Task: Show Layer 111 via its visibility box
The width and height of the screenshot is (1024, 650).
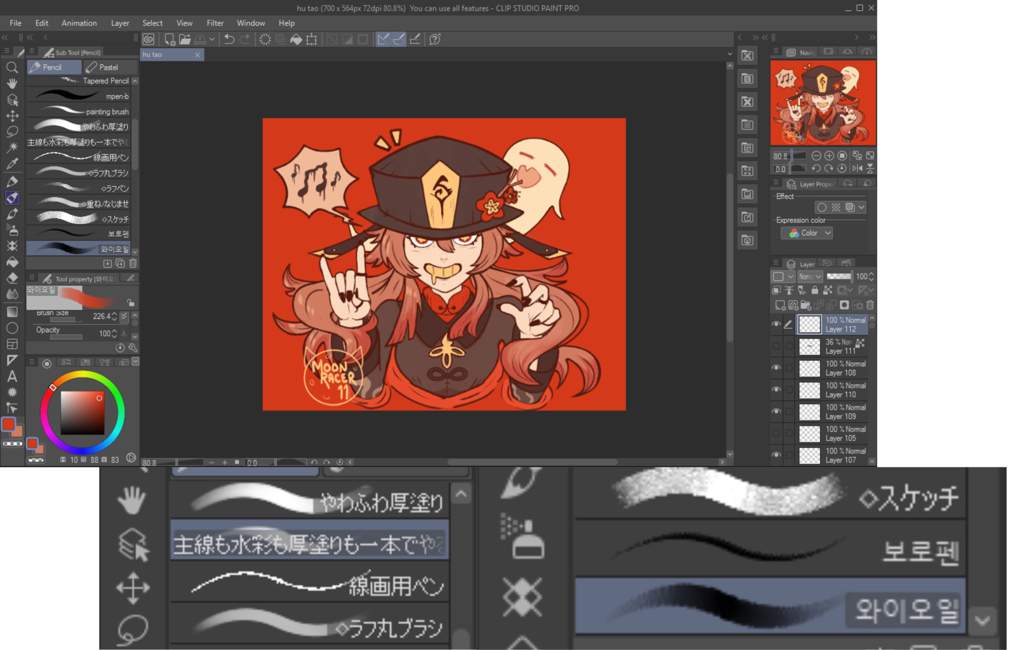Action: (x=776, y=346)
